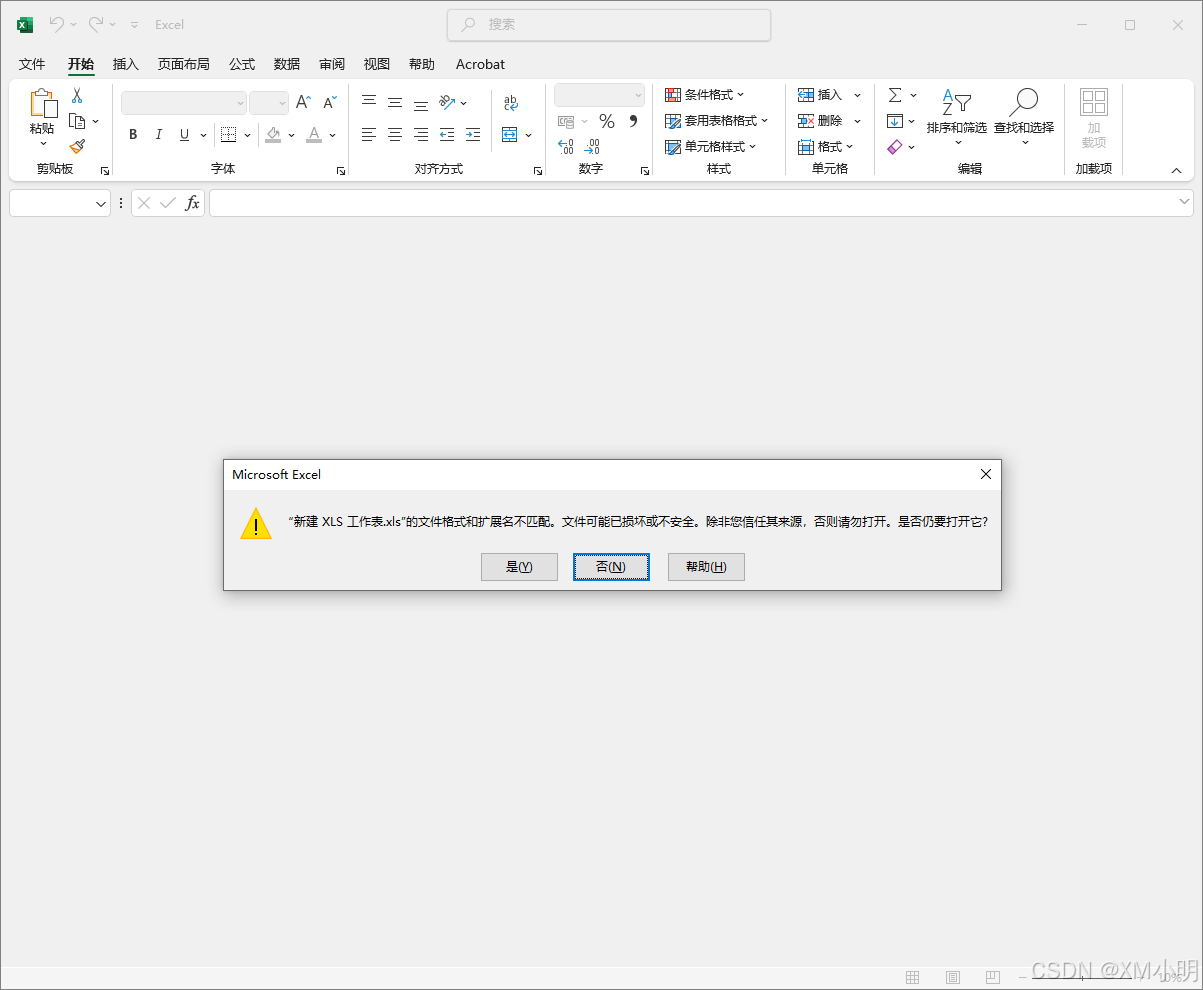Expand the formula bar chevron

pos(1184,203)
